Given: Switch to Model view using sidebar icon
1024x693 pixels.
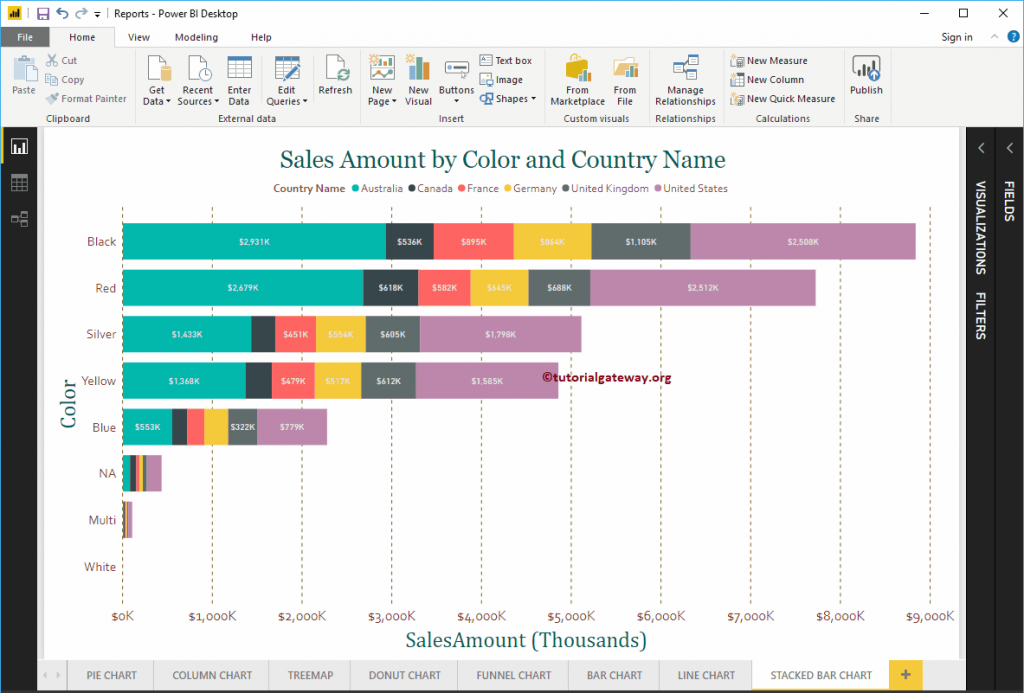Looking at the screenshot, I should [x=19, y=219].
